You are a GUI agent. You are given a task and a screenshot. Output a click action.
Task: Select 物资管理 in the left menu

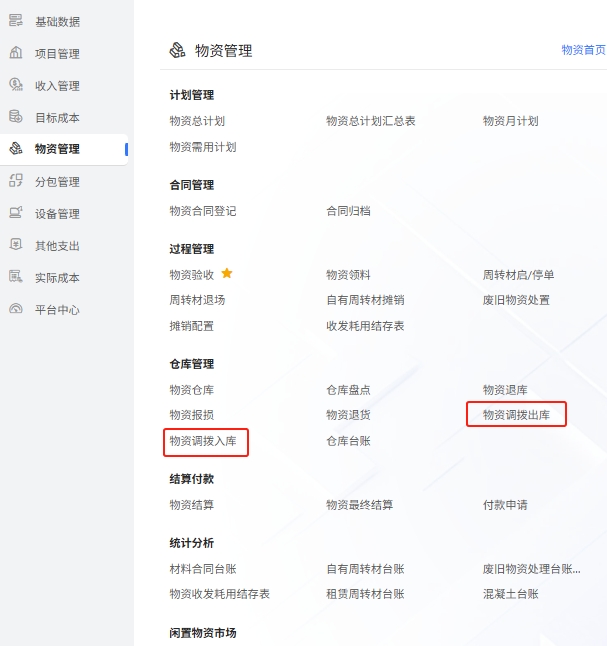[x=57, y=149]
